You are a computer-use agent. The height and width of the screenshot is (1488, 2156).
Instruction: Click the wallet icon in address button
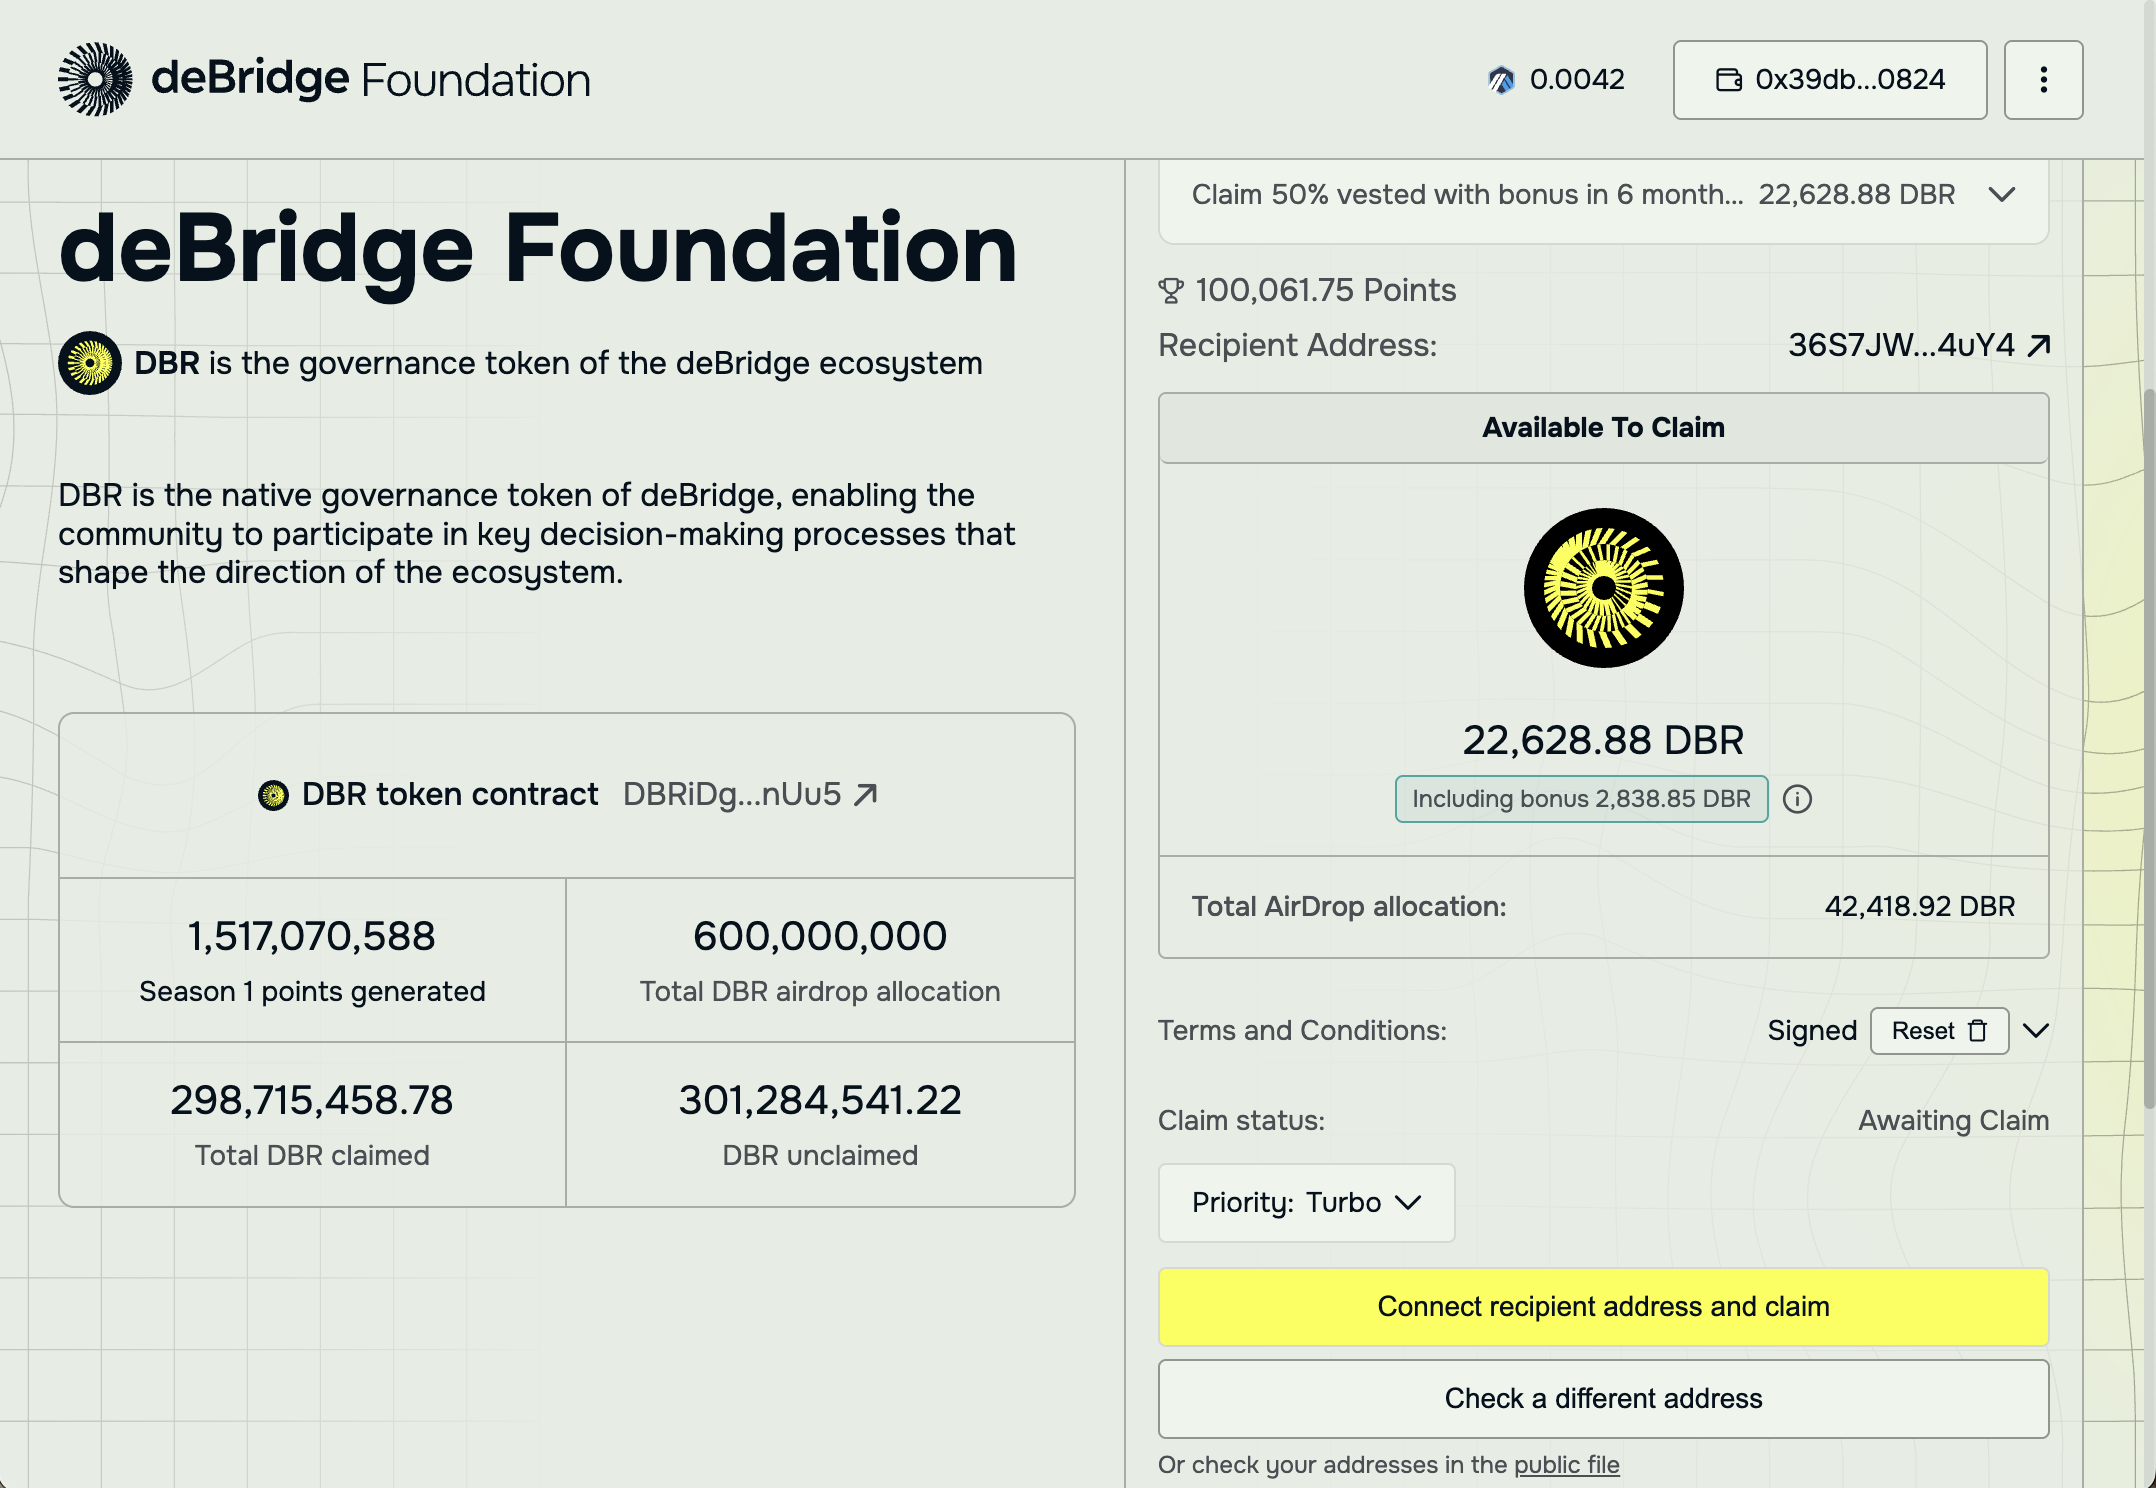pos(1729,80)
